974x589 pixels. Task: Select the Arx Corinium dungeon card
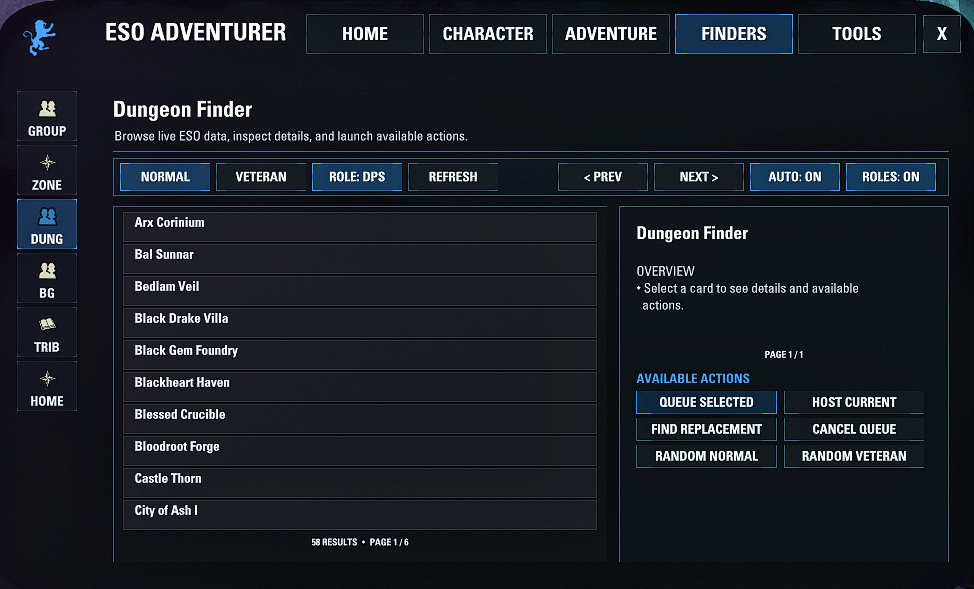pyautogui.click(x=360, y=227)
